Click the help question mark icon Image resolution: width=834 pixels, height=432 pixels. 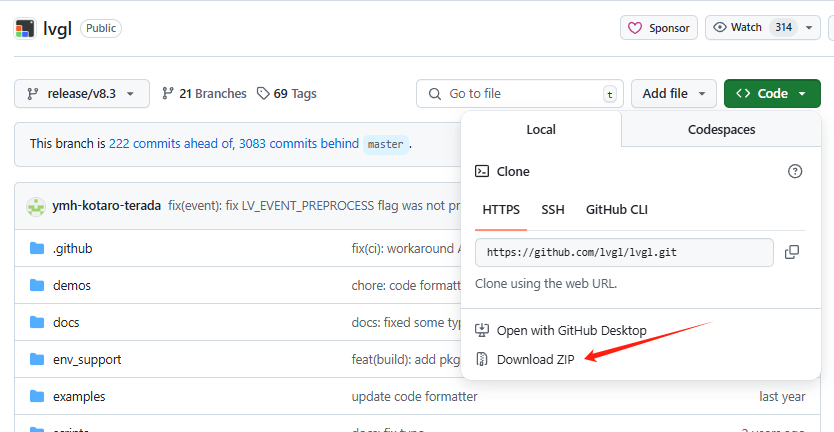pyautogui.click(x=795, y=171)
